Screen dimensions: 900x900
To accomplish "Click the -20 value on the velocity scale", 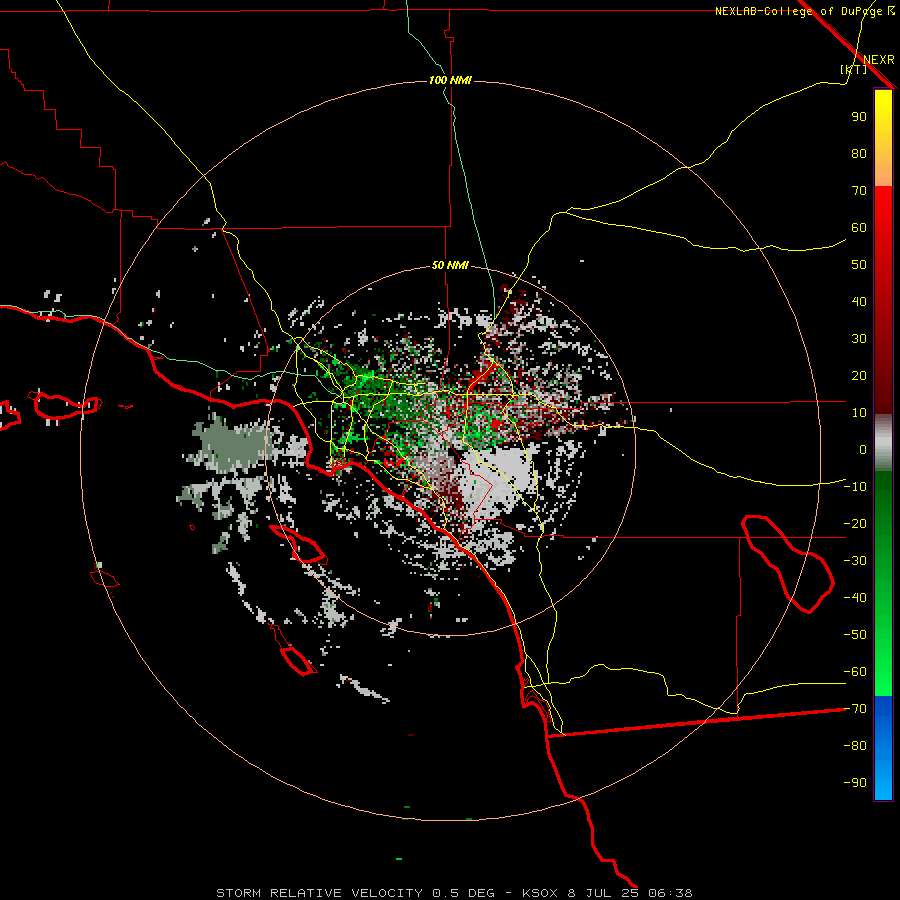I will tap(855, 524).
